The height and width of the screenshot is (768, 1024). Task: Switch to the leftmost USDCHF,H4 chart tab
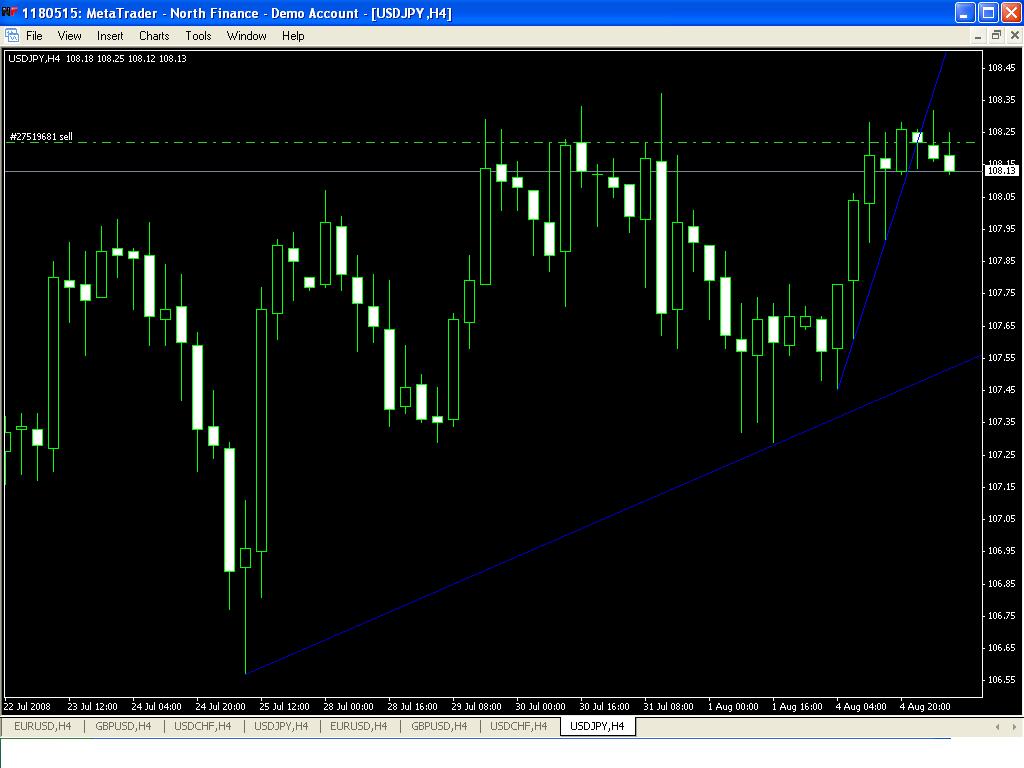pos(202,726)
